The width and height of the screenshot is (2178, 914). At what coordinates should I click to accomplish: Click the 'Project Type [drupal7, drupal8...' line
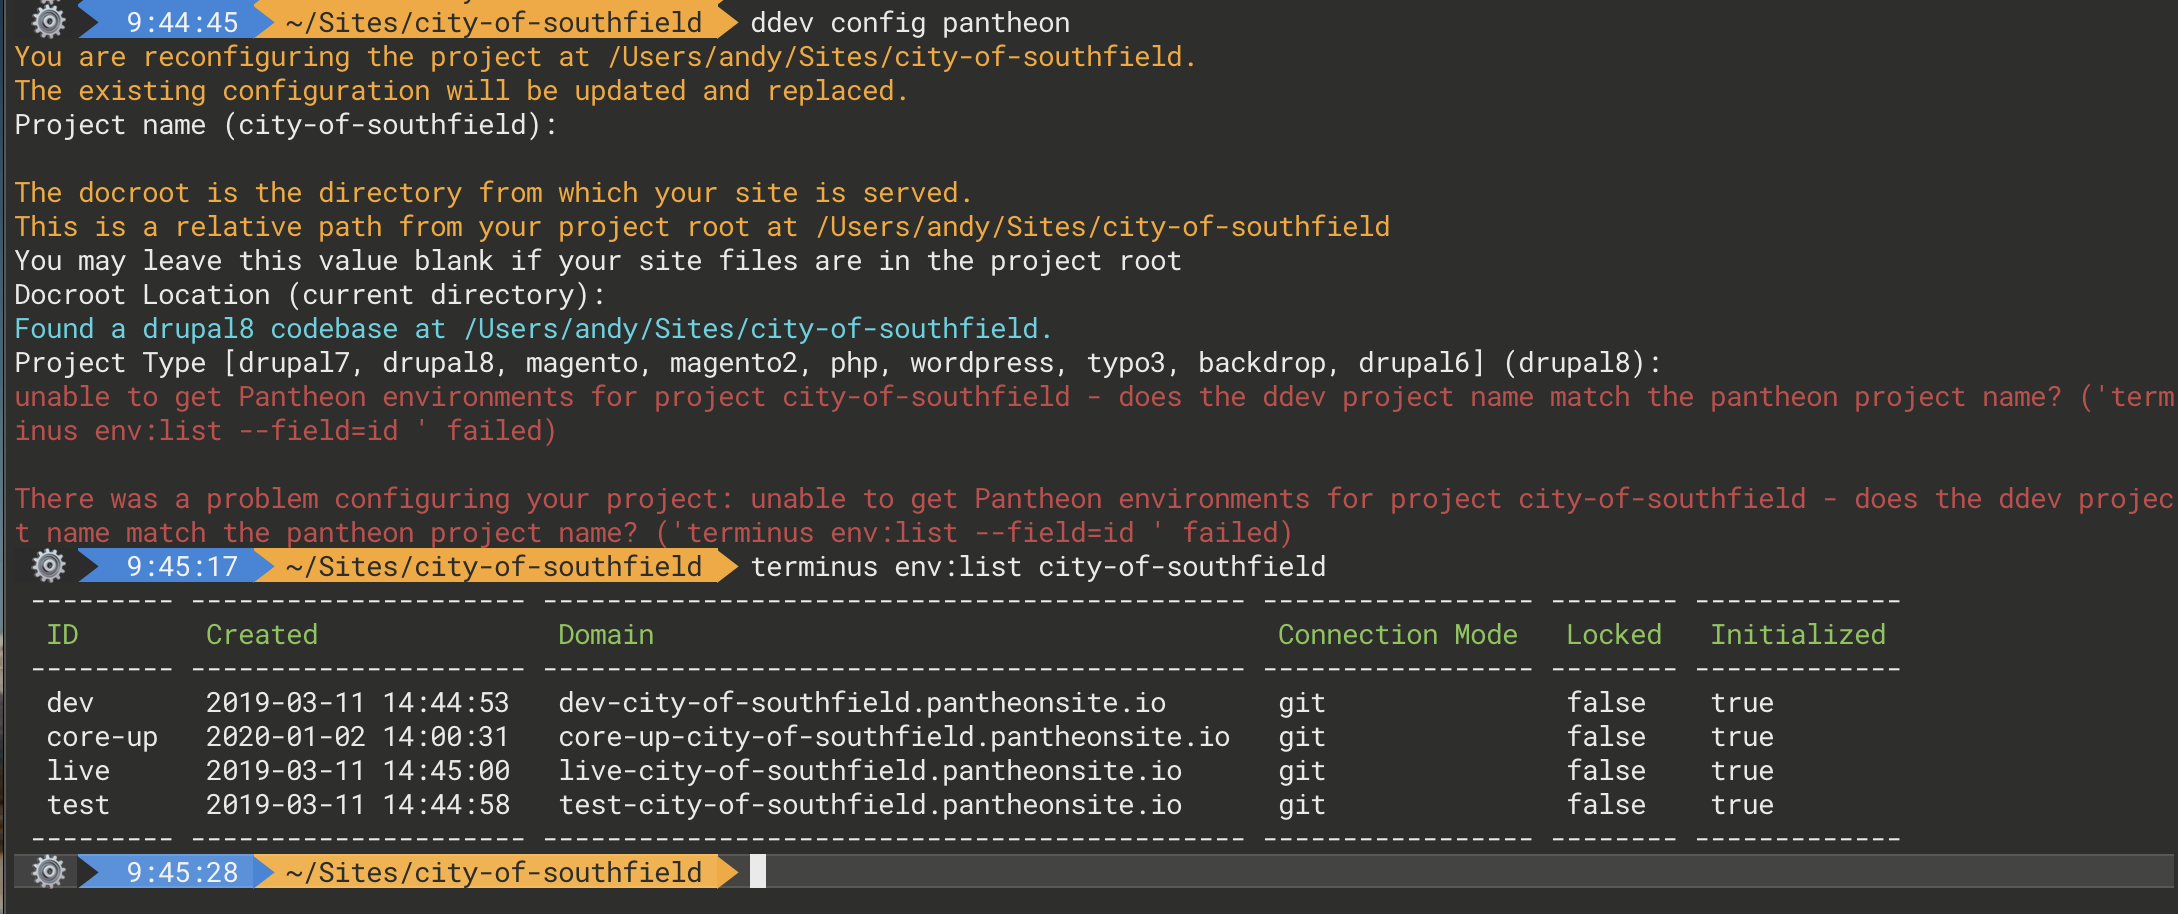pyautogui.click(x=838, y=363)
